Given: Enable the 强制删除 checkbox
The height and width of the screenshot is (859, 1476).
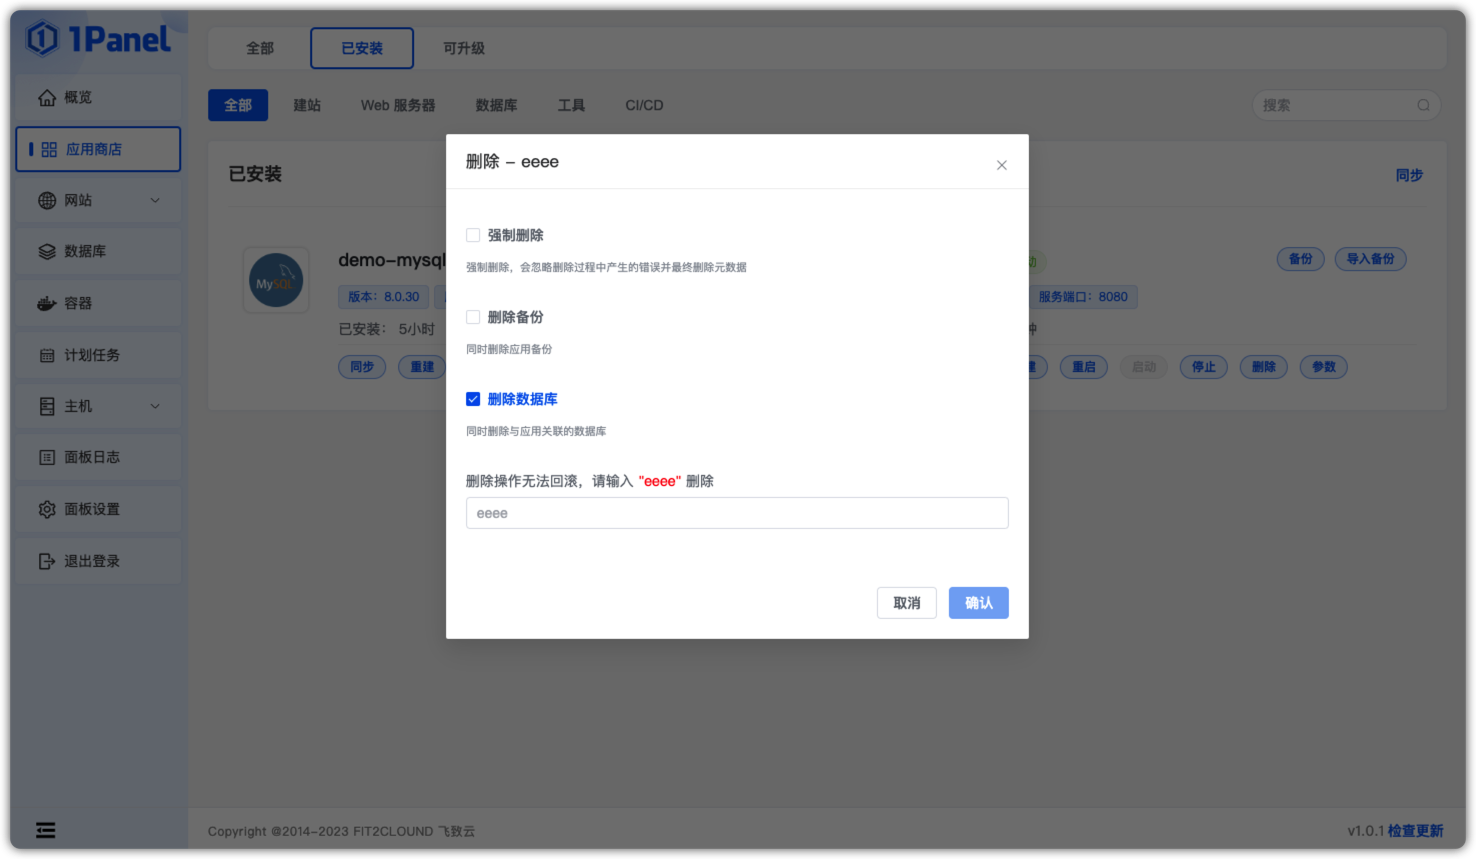Looking at the screenshot, I should [473, 235].
